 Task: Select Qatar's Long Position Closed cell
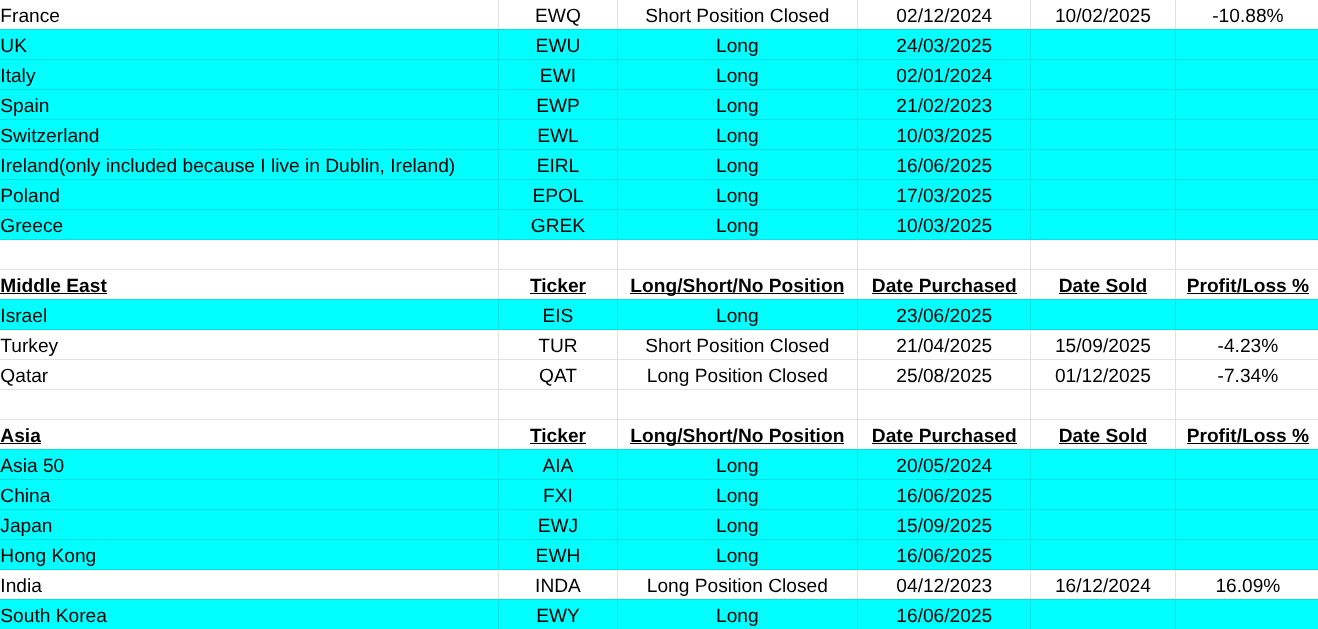point(736,376)
